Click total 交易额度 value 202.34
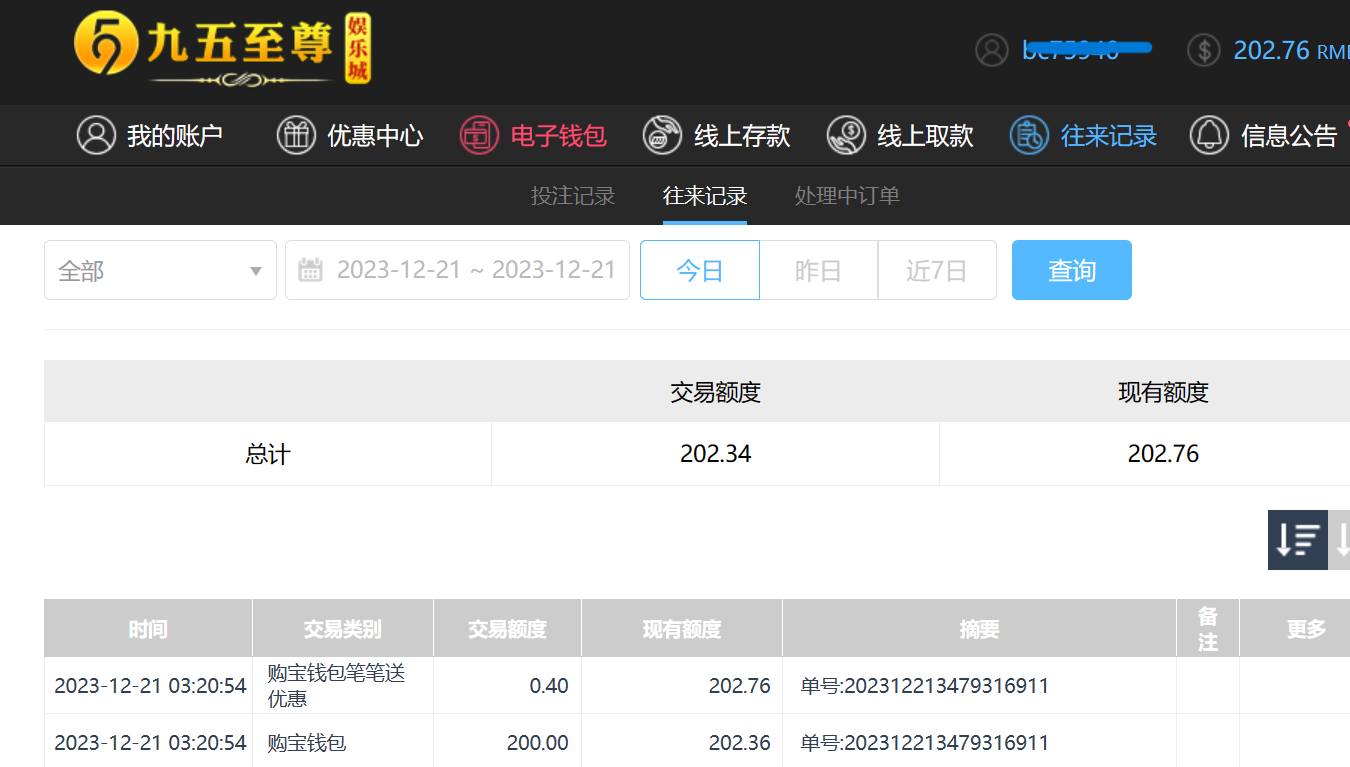The height and width of the screenshot is (767, 1350). [x=716, y=454]
